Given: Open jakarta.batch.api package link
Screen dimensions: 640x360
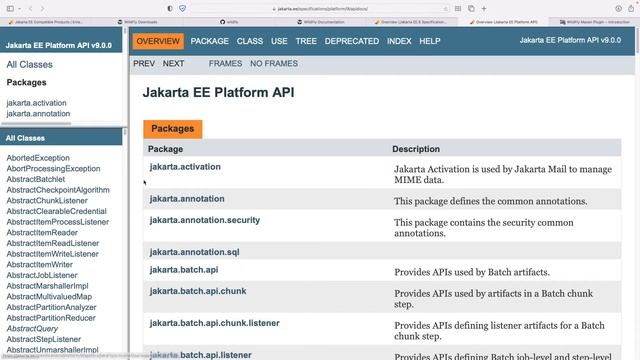Looking at the screenshot, I should point(184,270).
